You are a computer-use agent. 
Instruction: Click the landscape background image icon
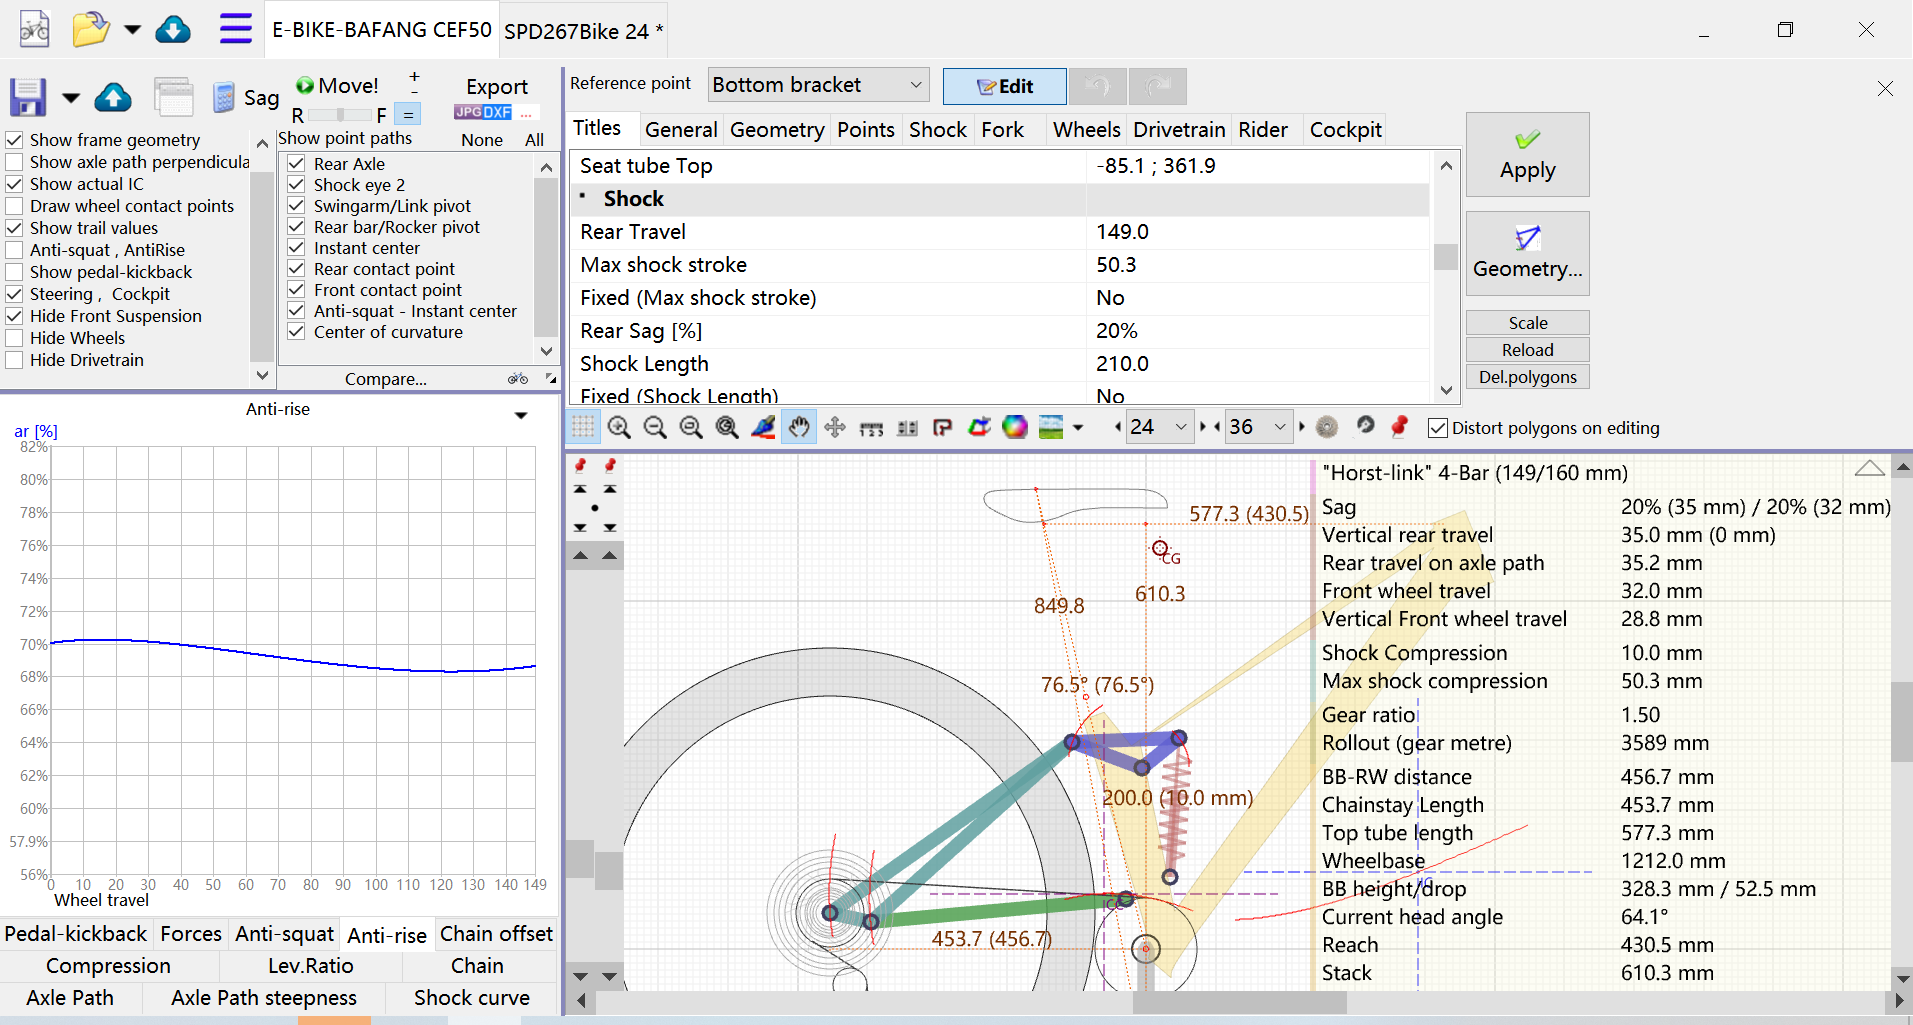click(x=1051, y=427)
